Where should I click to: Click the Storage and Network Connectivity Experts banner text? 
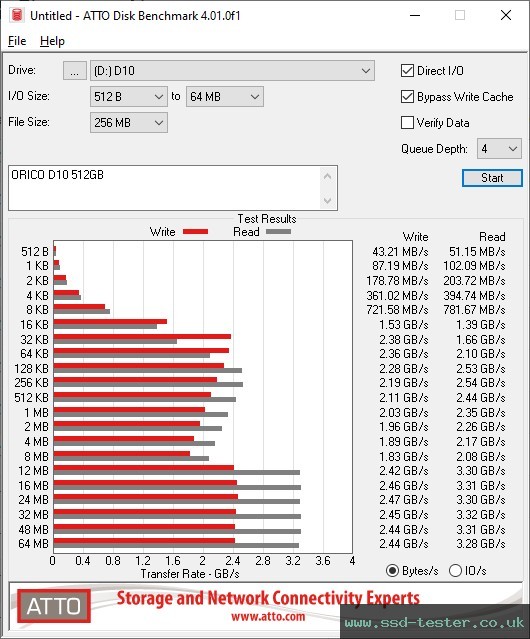tap(268, 598)
